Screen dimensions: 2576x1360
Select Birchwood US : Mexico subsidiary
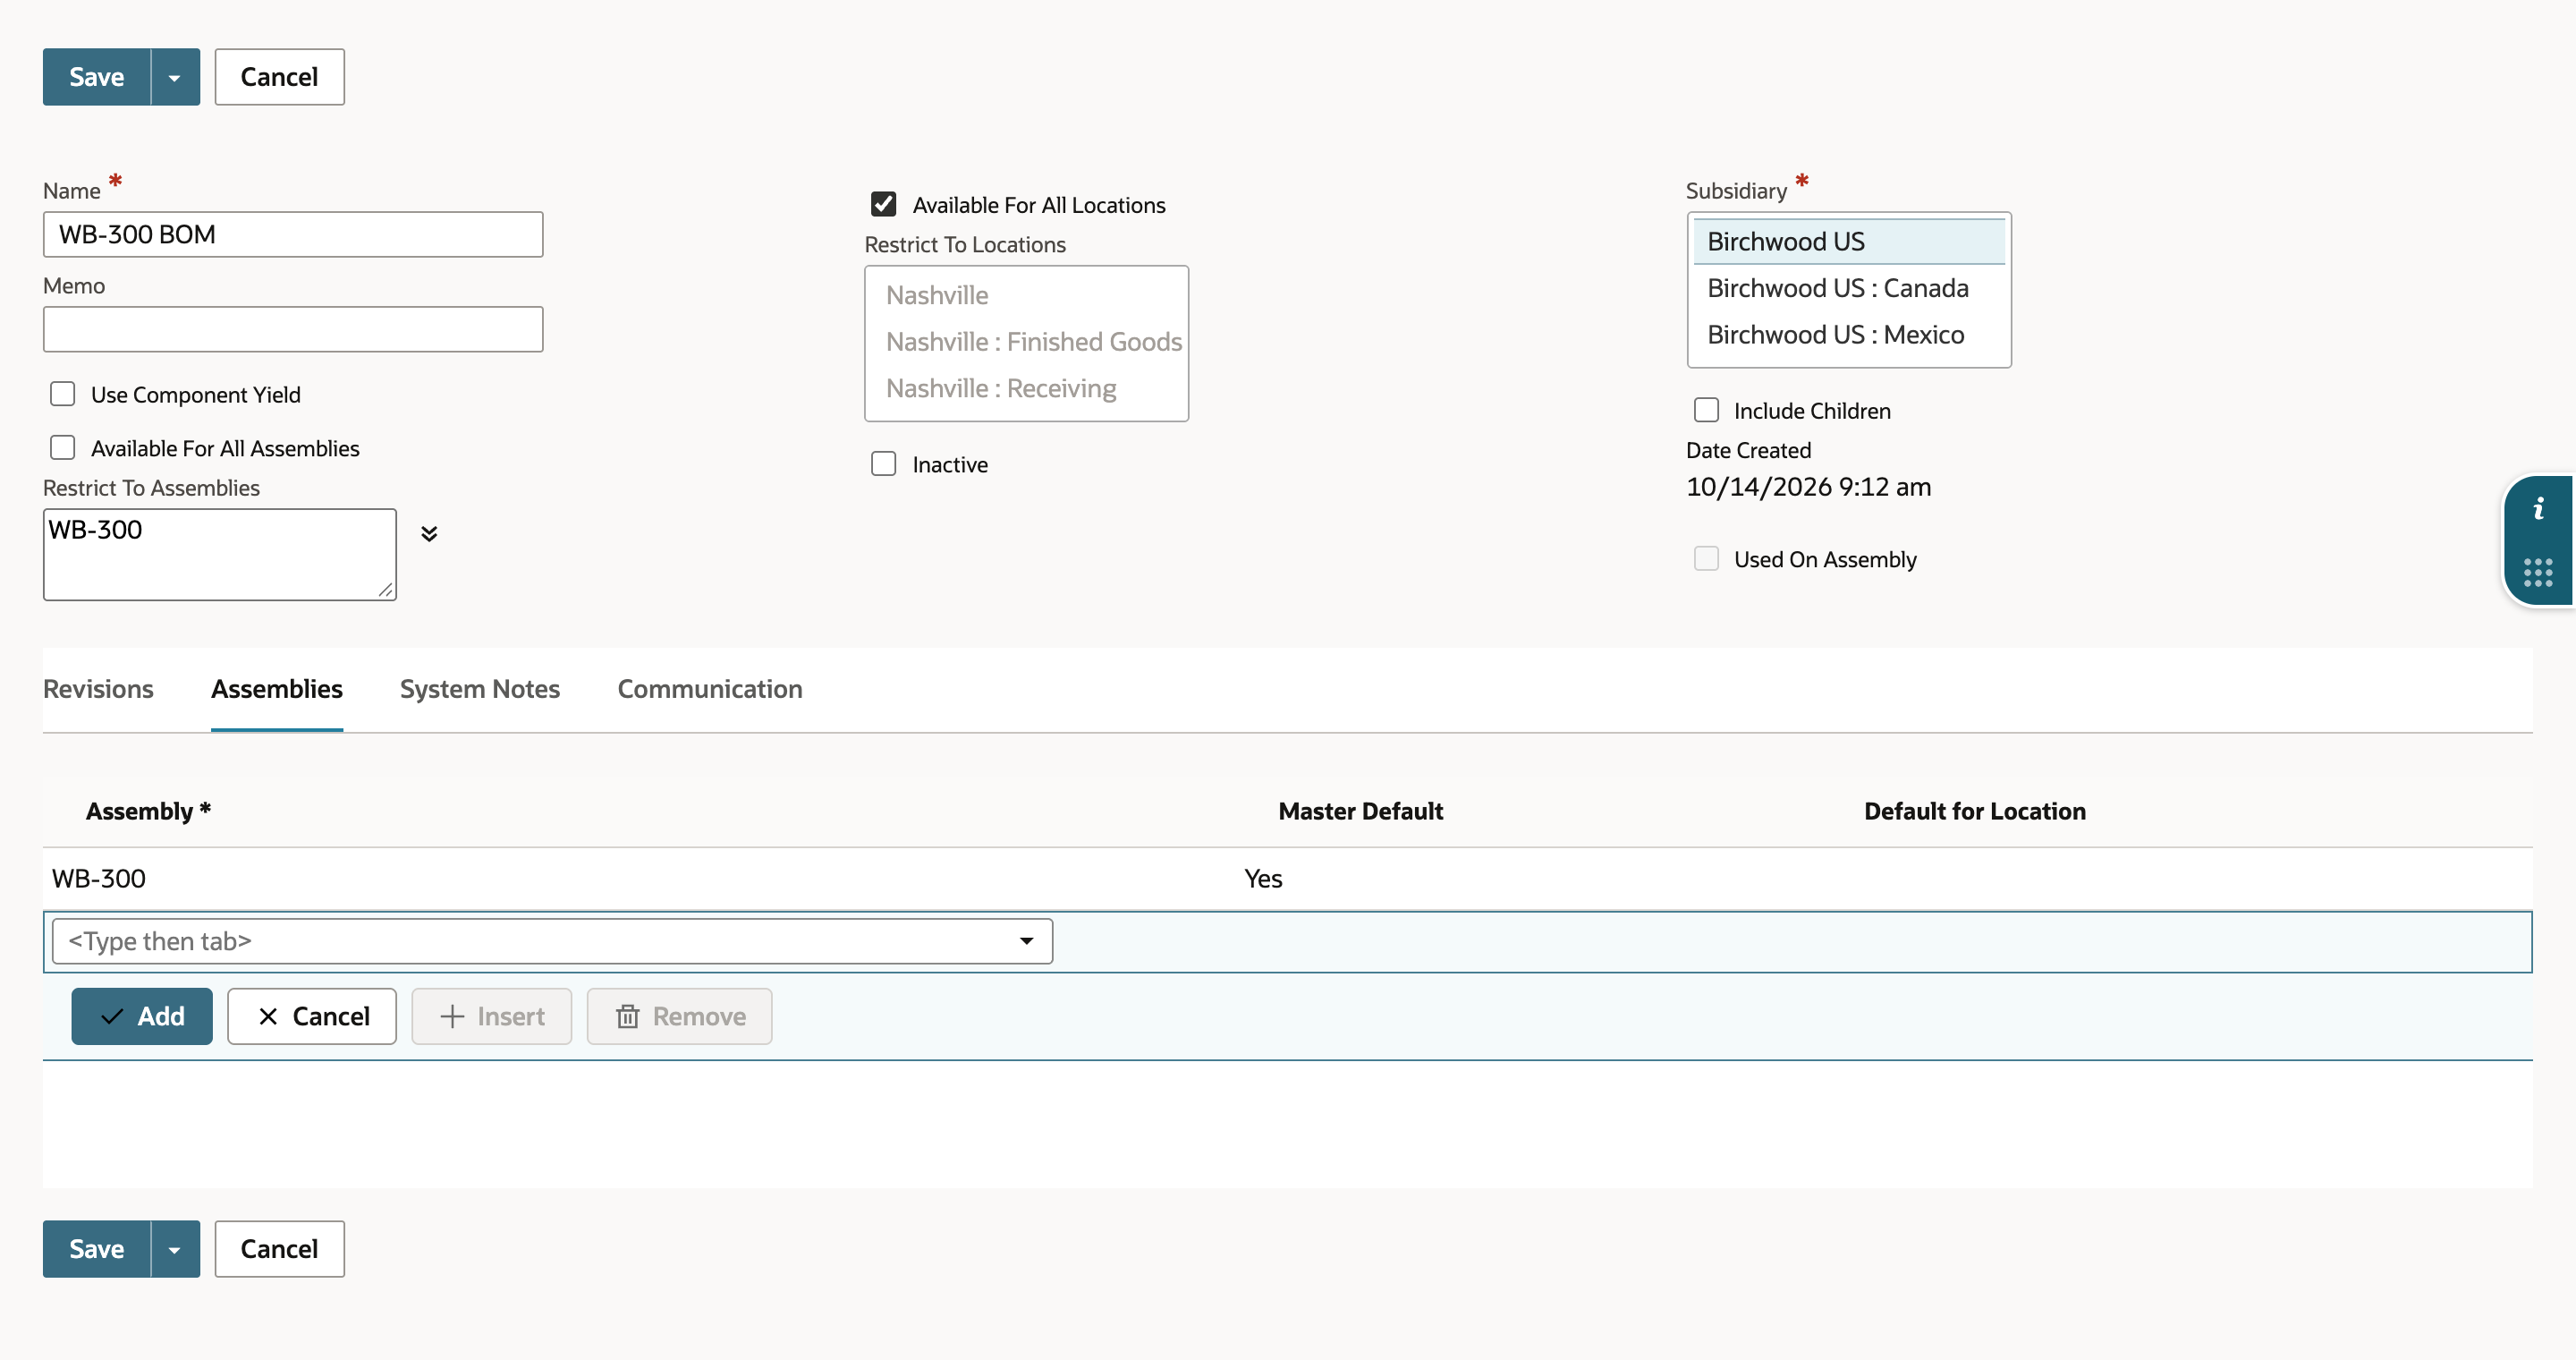point(1849,334)
